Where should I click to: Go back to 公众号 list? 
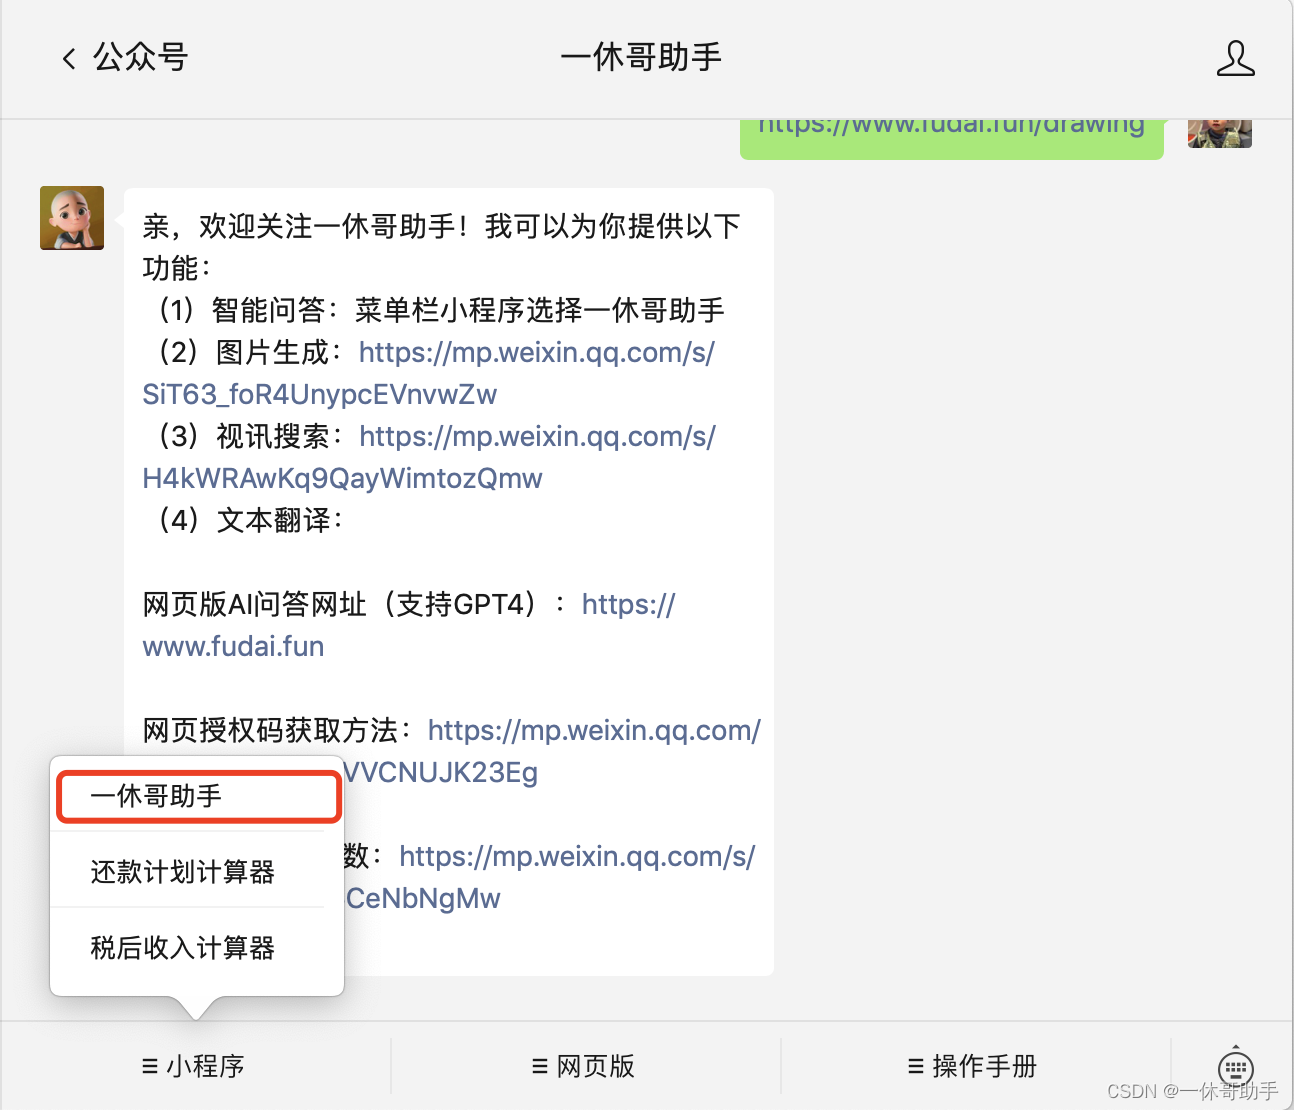[125, 57]
